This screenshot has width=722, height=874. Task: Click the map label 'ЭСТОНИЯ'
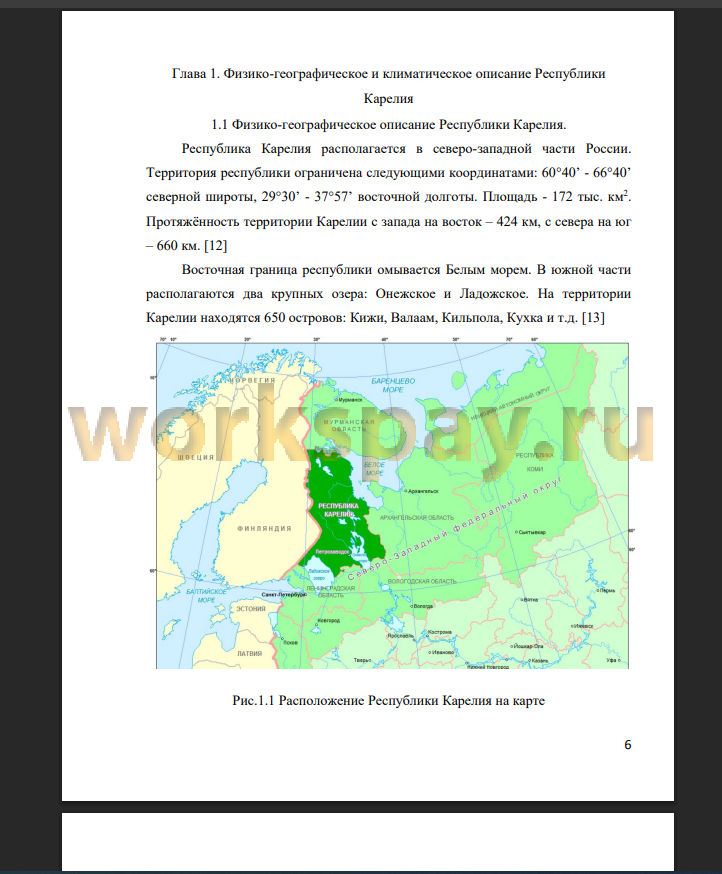(251, 609)
